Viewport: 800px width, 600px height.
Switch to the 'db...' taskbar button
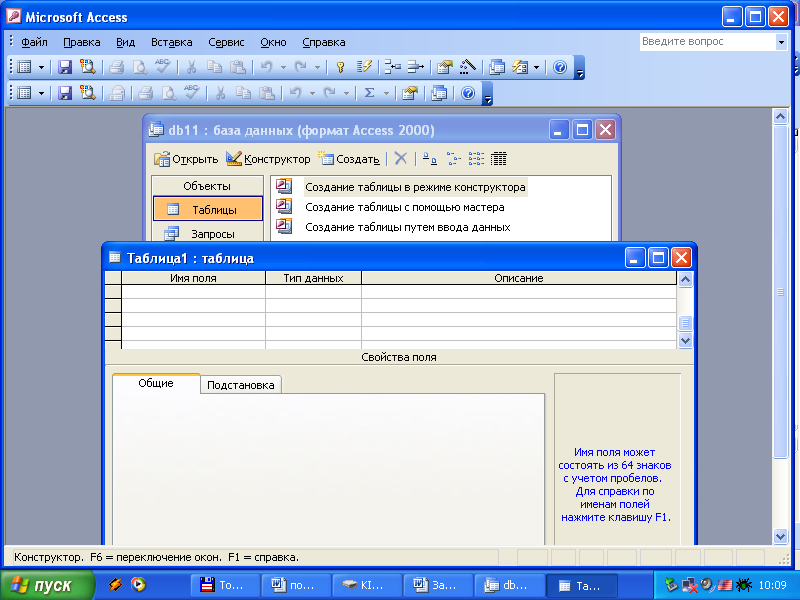pos(509,585)
